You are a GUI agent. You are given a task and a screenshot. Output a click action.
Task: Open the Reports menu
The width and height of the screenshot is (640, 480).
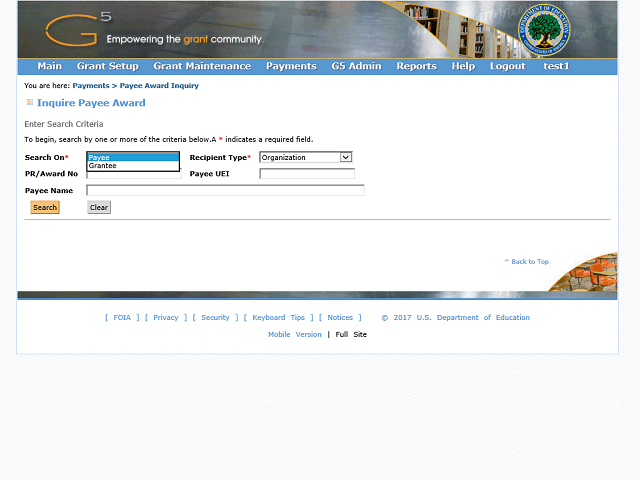coord(417,66)
